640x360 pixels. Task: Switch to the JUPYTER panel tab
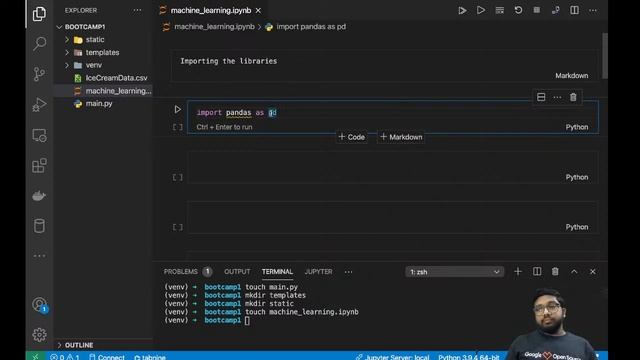(x=318, y=271)
